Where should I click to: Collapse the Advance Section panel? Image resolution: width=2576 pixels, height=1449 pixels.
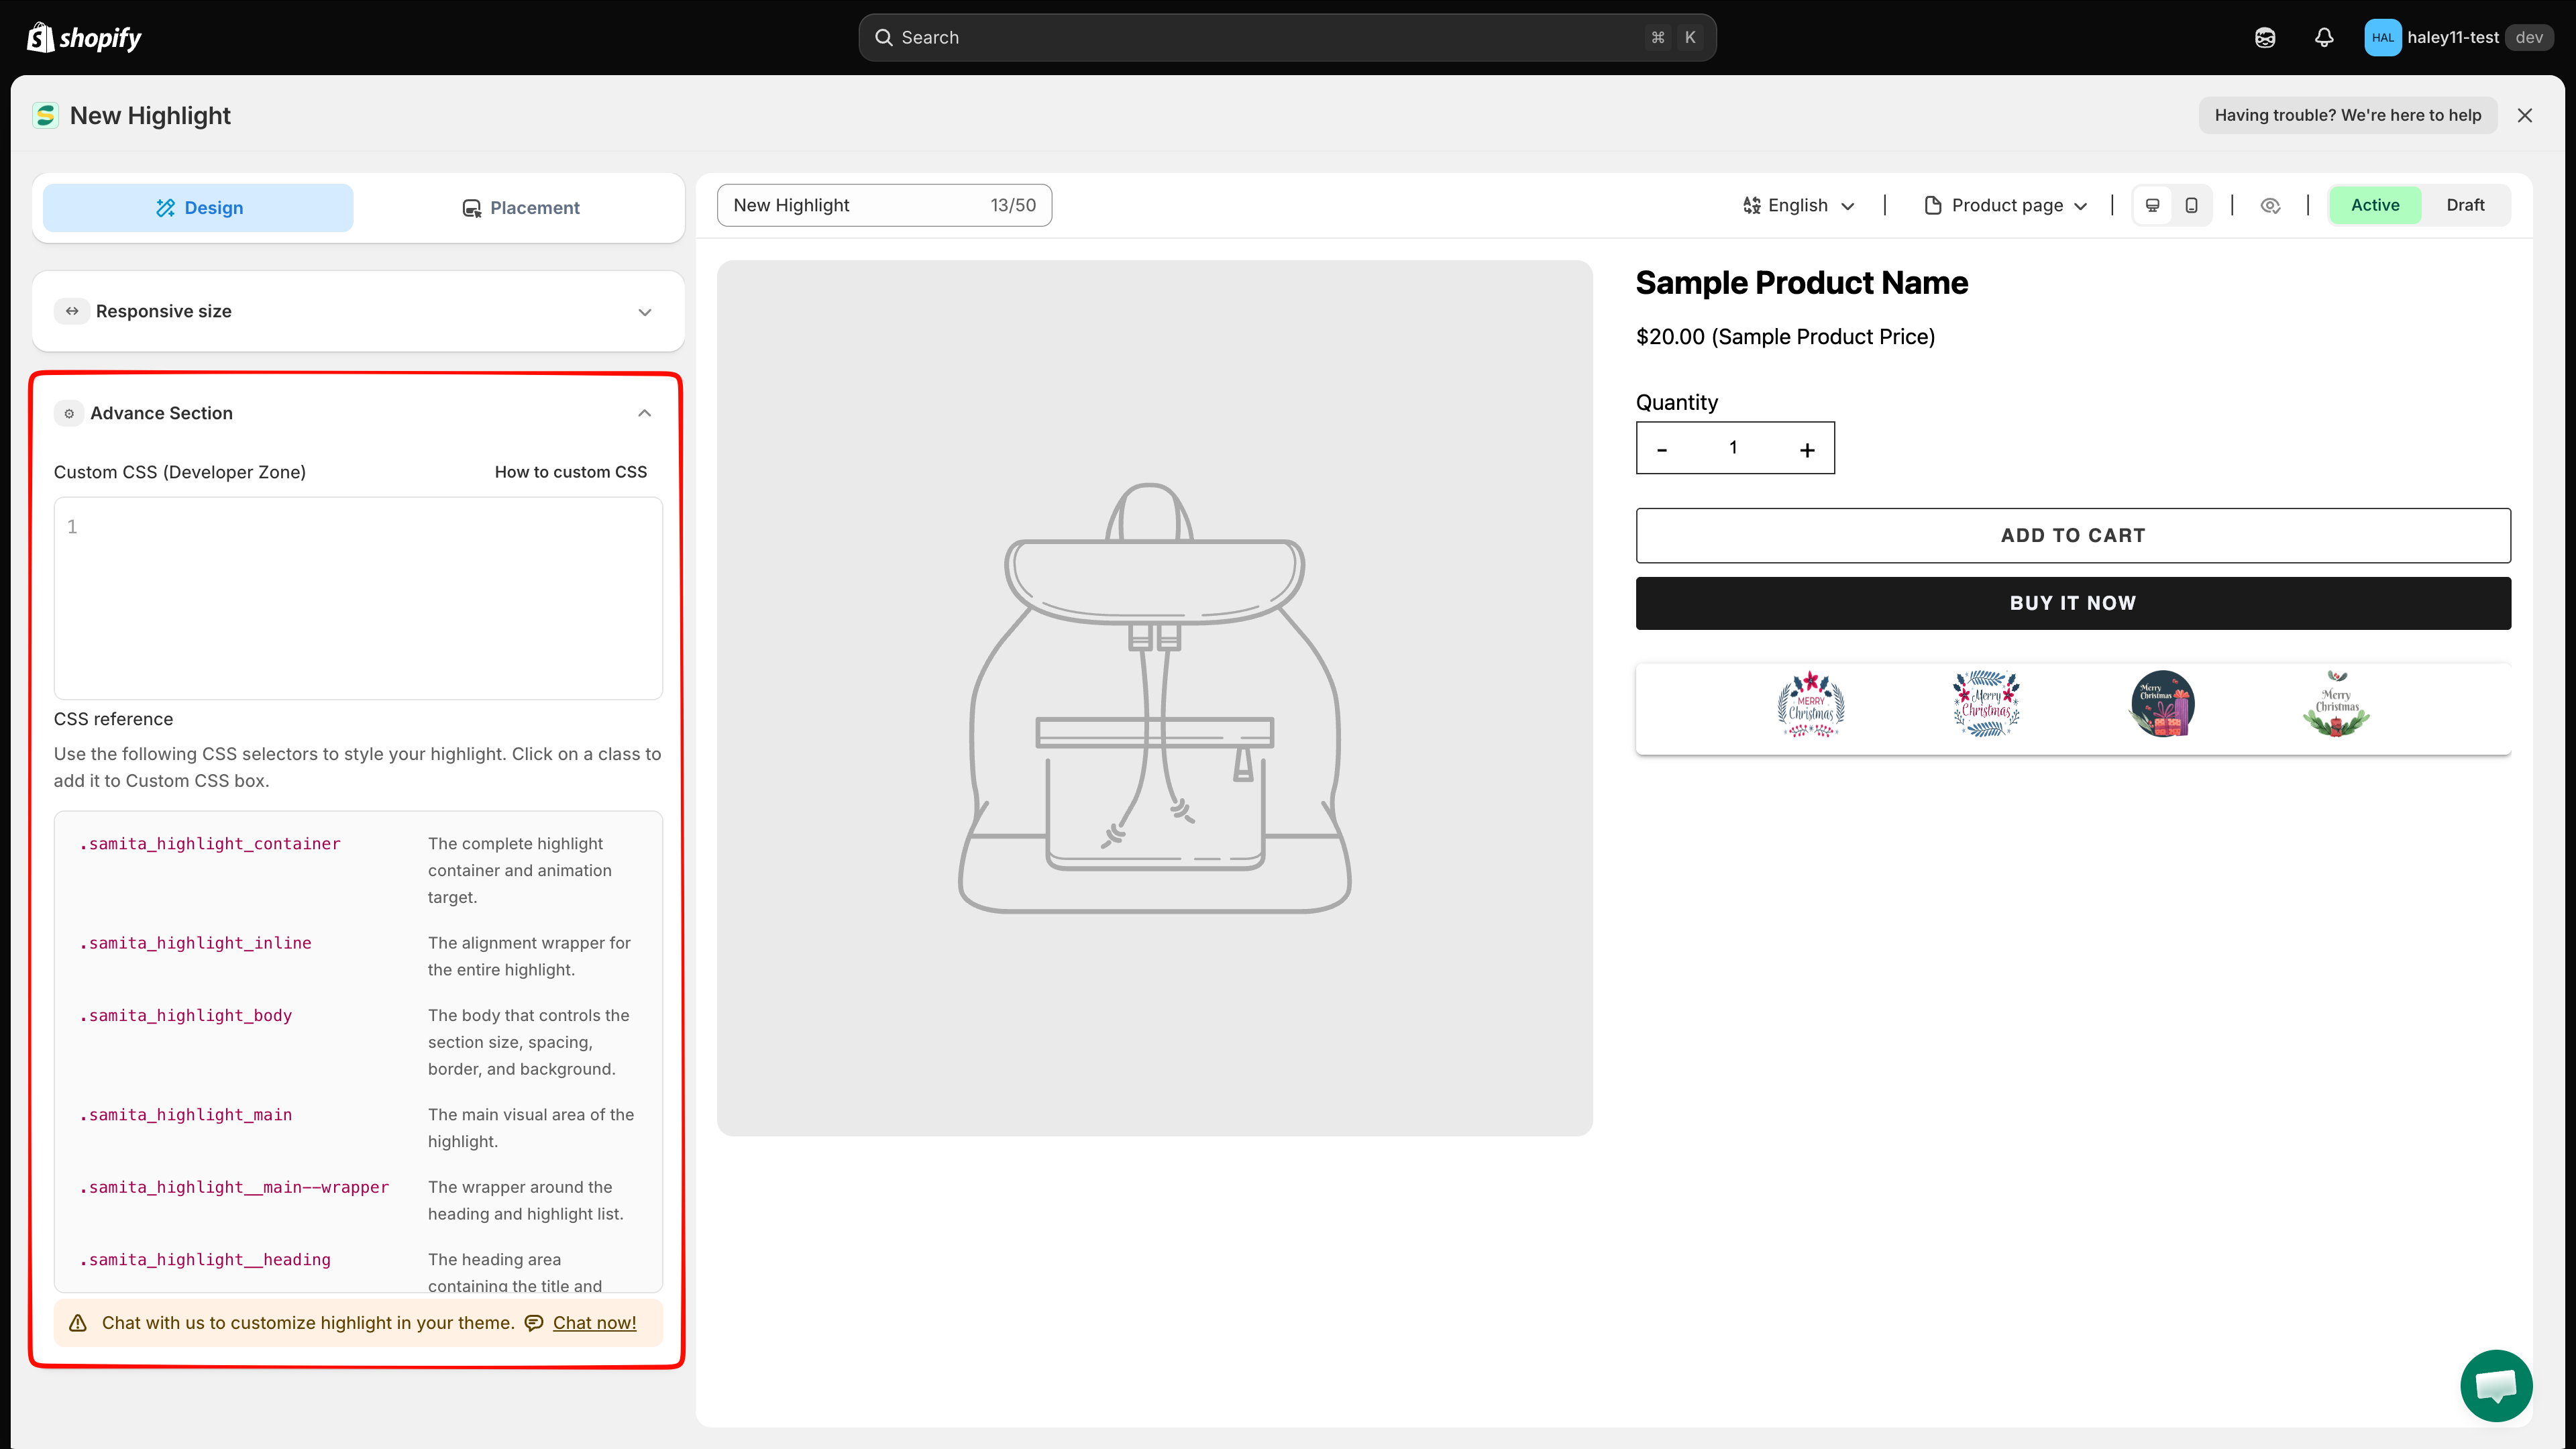[645, 413]
